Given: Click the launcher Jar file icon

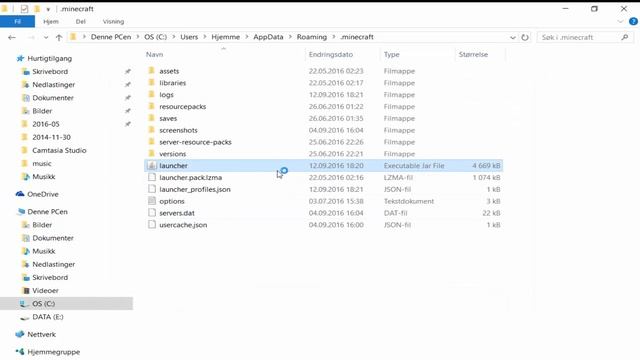Looking at the screenshot, I should pyautogui.click(x=152, y=165).
